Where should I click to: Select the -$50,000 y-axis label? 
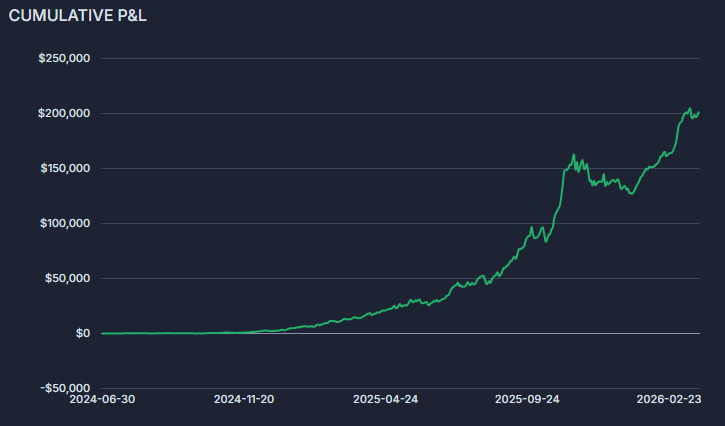tap(65, 388)
